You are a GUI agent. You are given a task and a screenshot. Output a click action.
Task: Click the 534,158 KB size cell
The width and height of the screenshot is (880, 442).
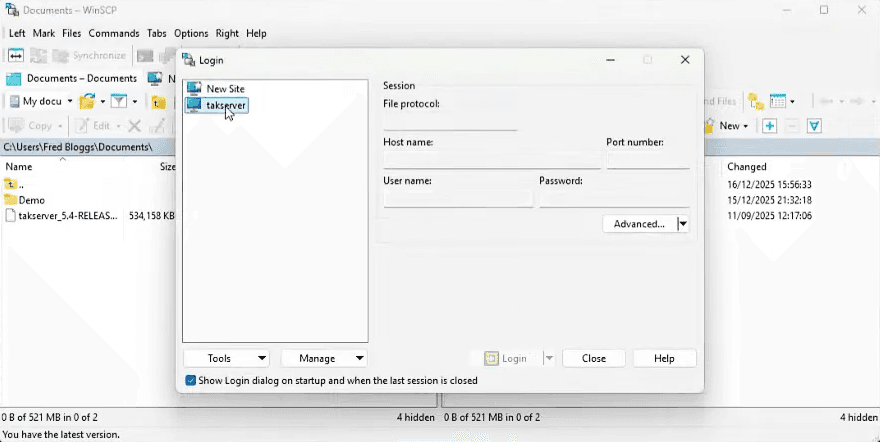(152, 215)
